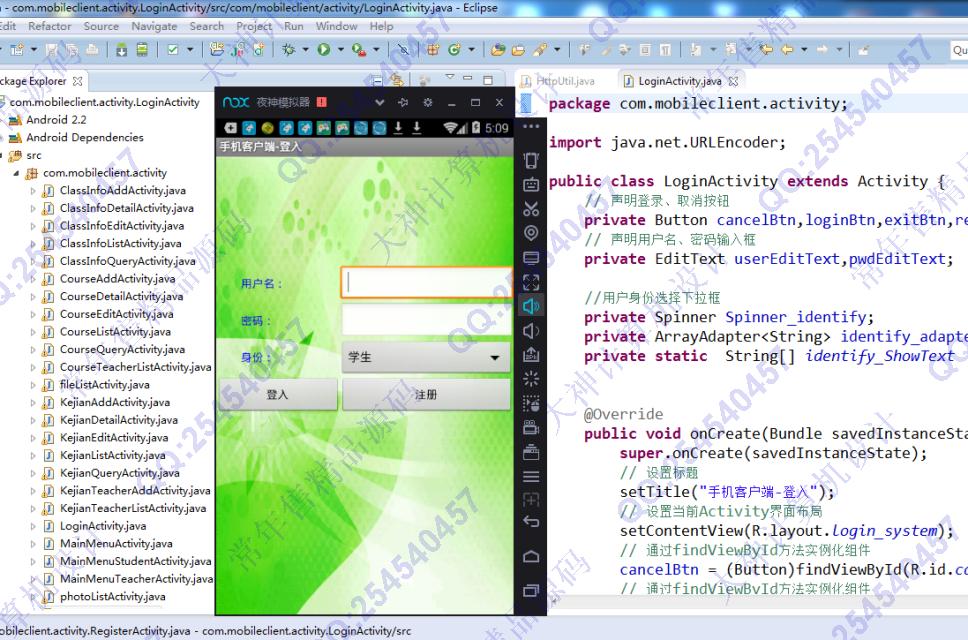Open the Window menu
968x640 pixels.
point(336,26)
